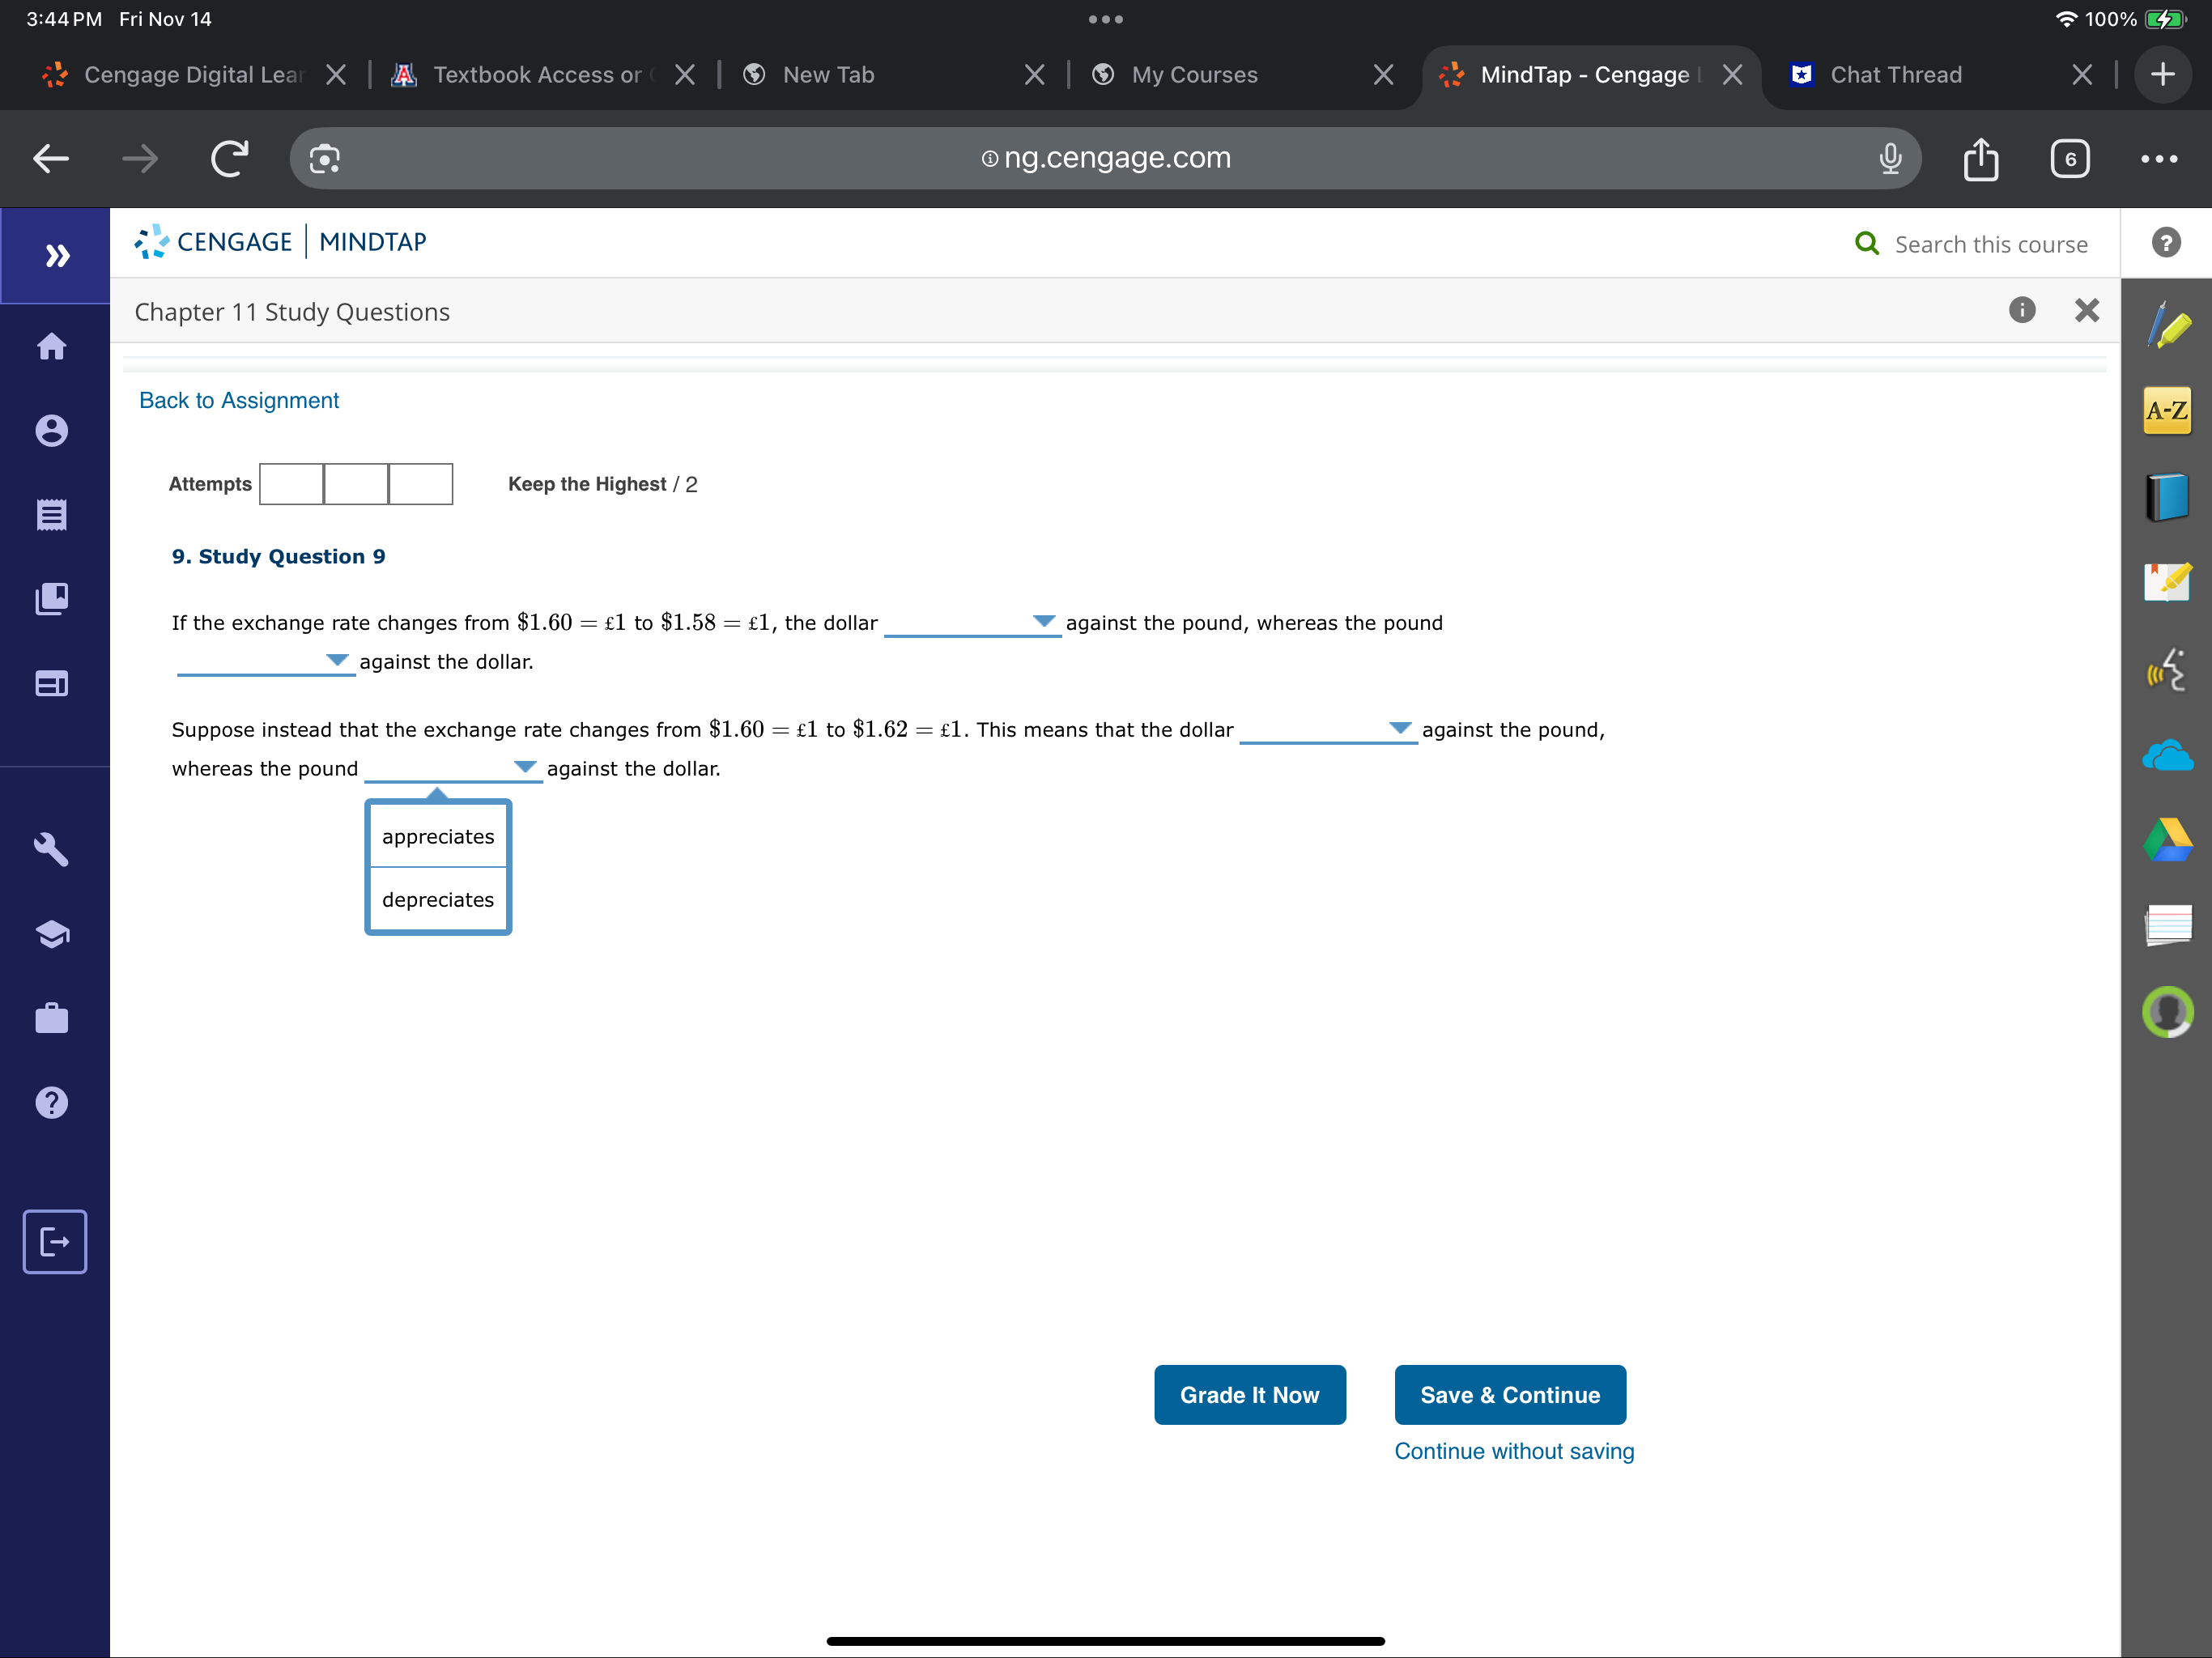Open the highlighter pencil tool
Viewport: 2212px width, 1658px height.
coord(2166,327)
